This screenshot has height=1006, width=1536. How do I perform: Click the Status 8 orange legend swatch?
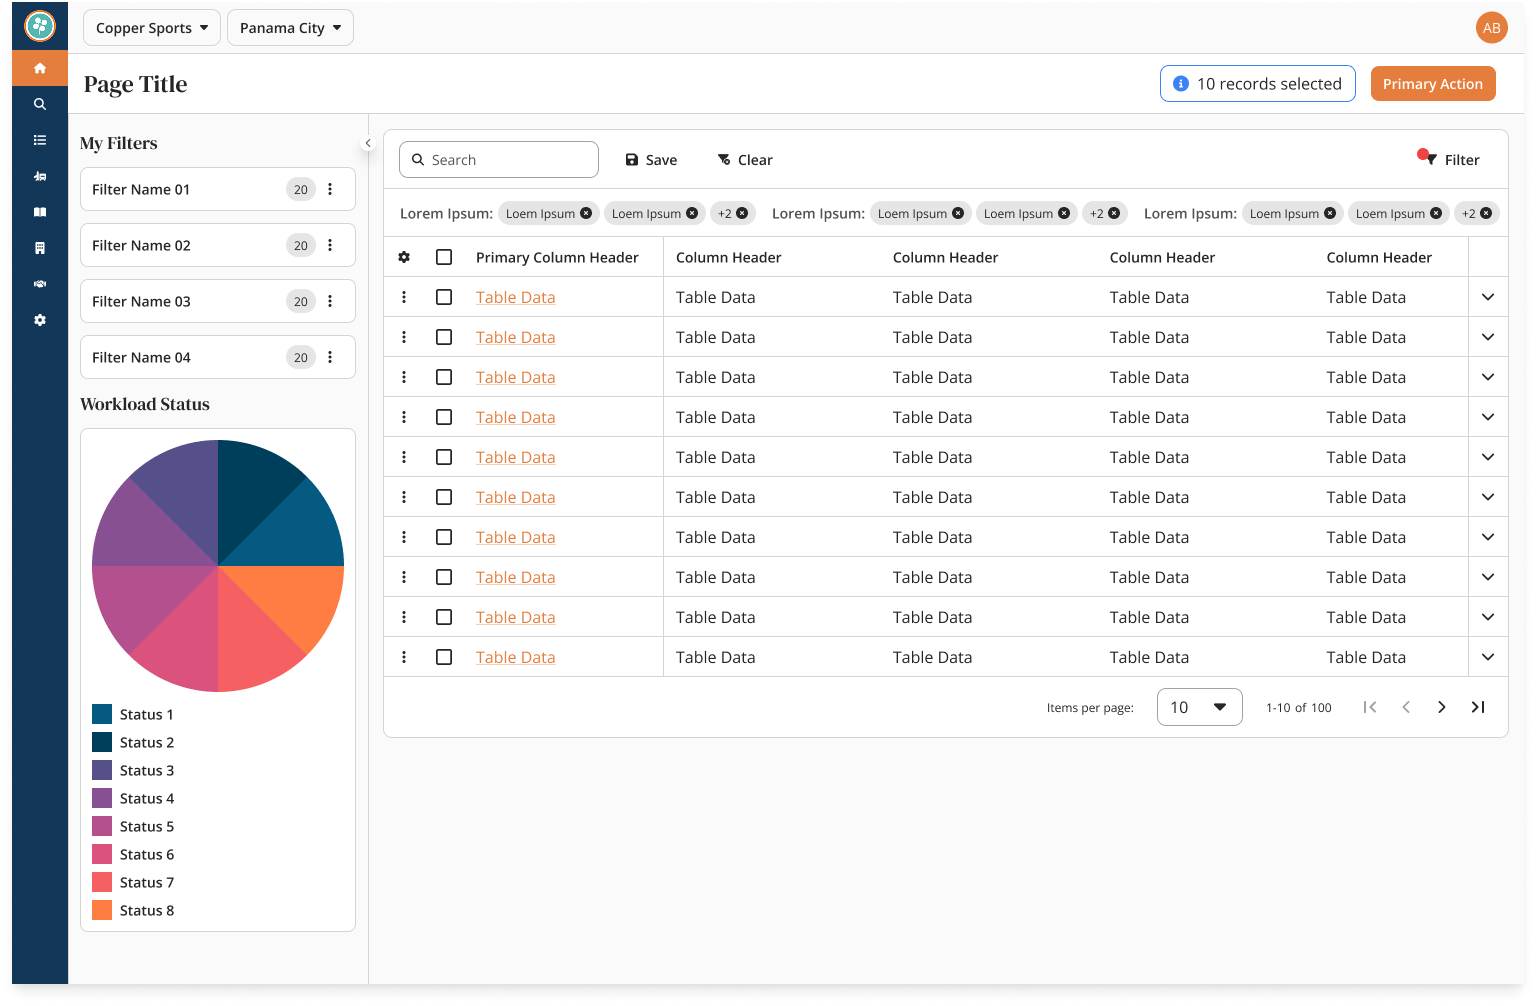[x=102, y=910]
